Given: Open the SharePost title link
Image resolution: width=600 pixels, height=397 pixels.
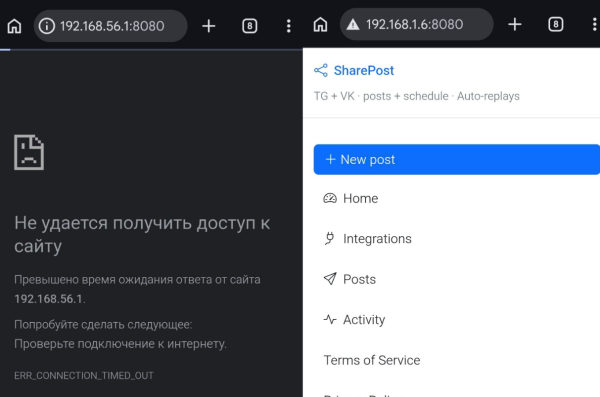Looking at the screenshot, I should 364,70.
